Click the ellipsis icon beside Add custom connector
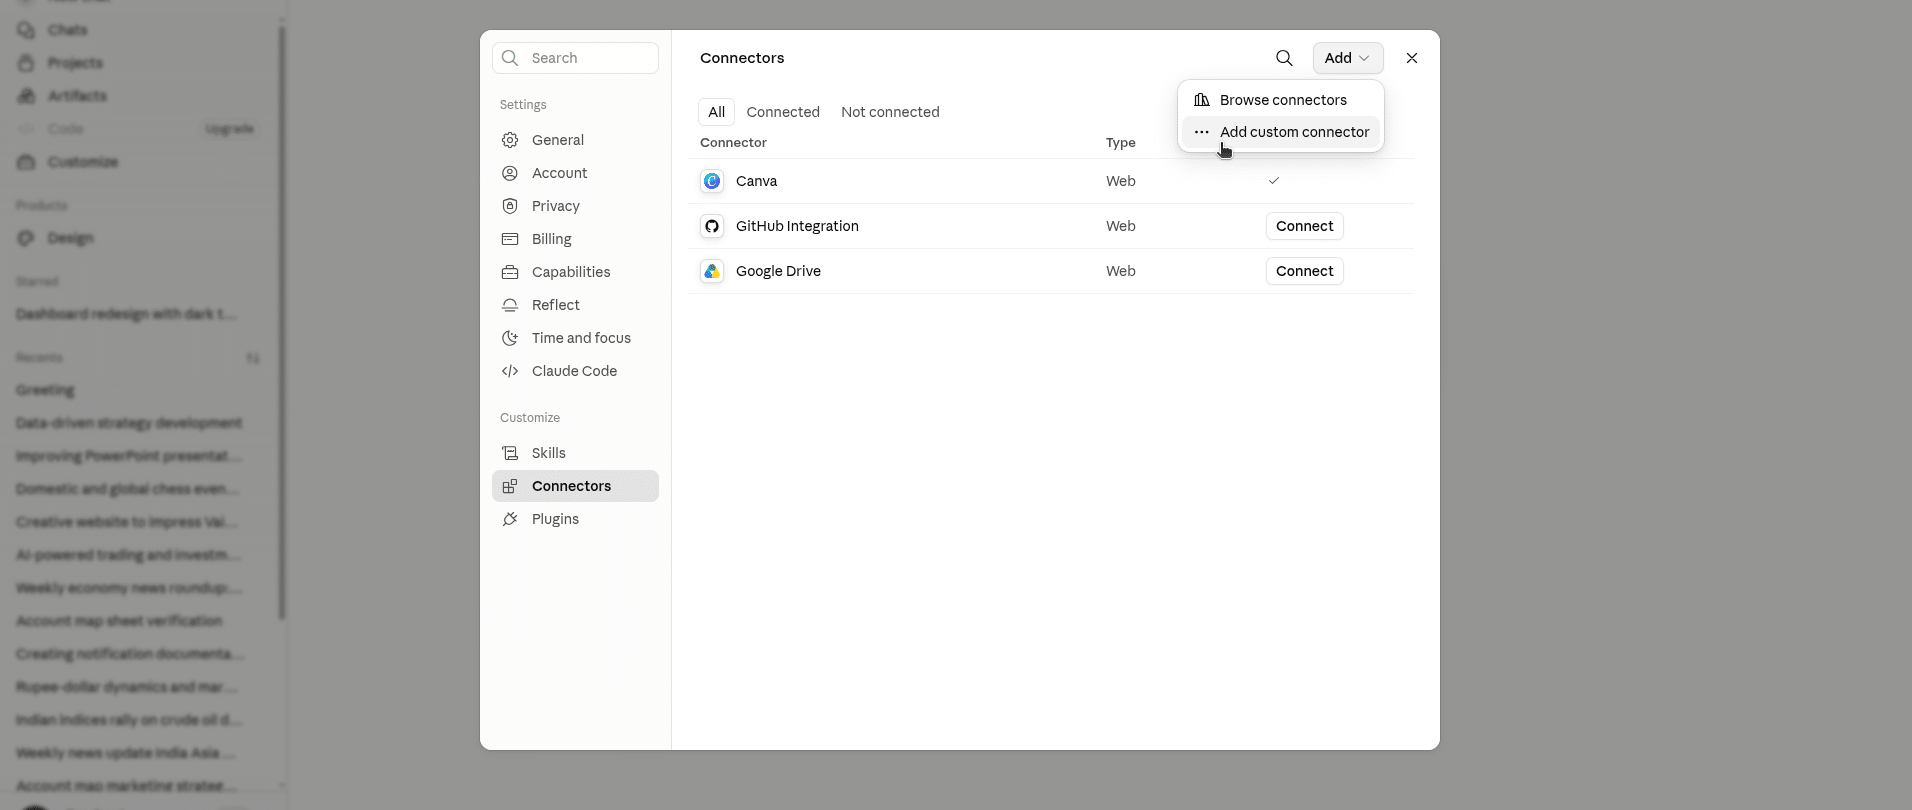Screen dimensions: 1912x810 [x=1202, y=132]
